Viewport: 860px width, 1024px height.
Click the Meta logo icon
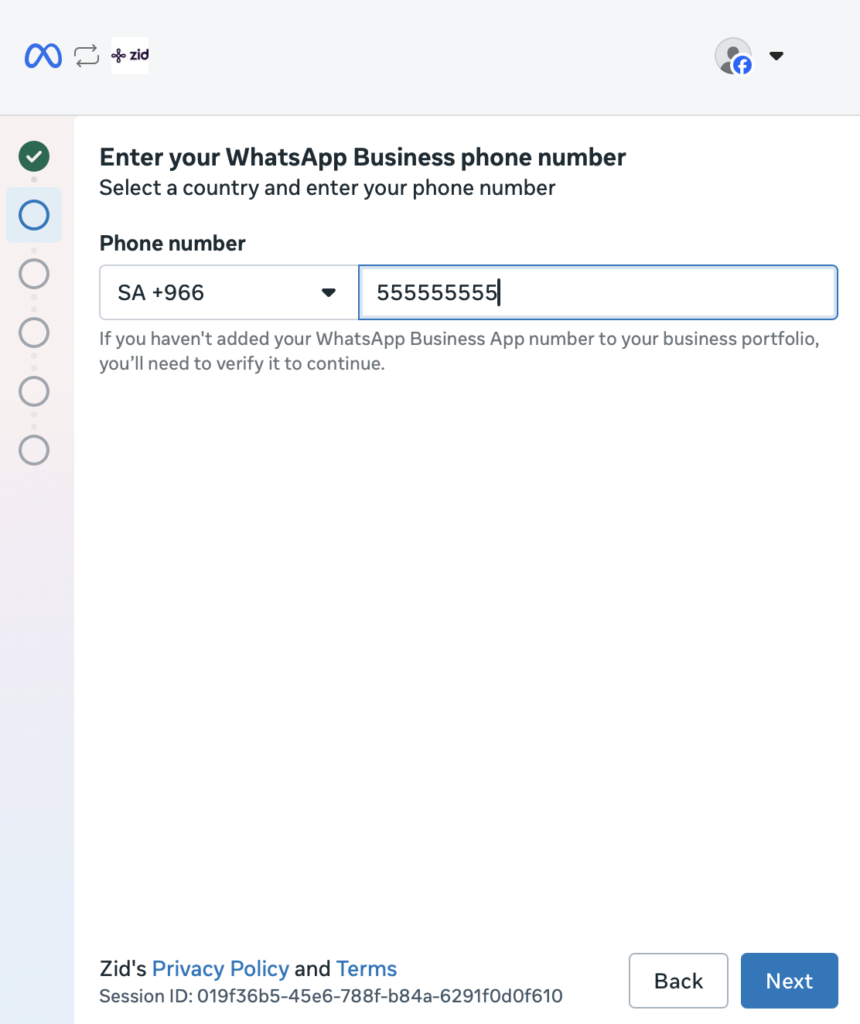pos(43,56)
